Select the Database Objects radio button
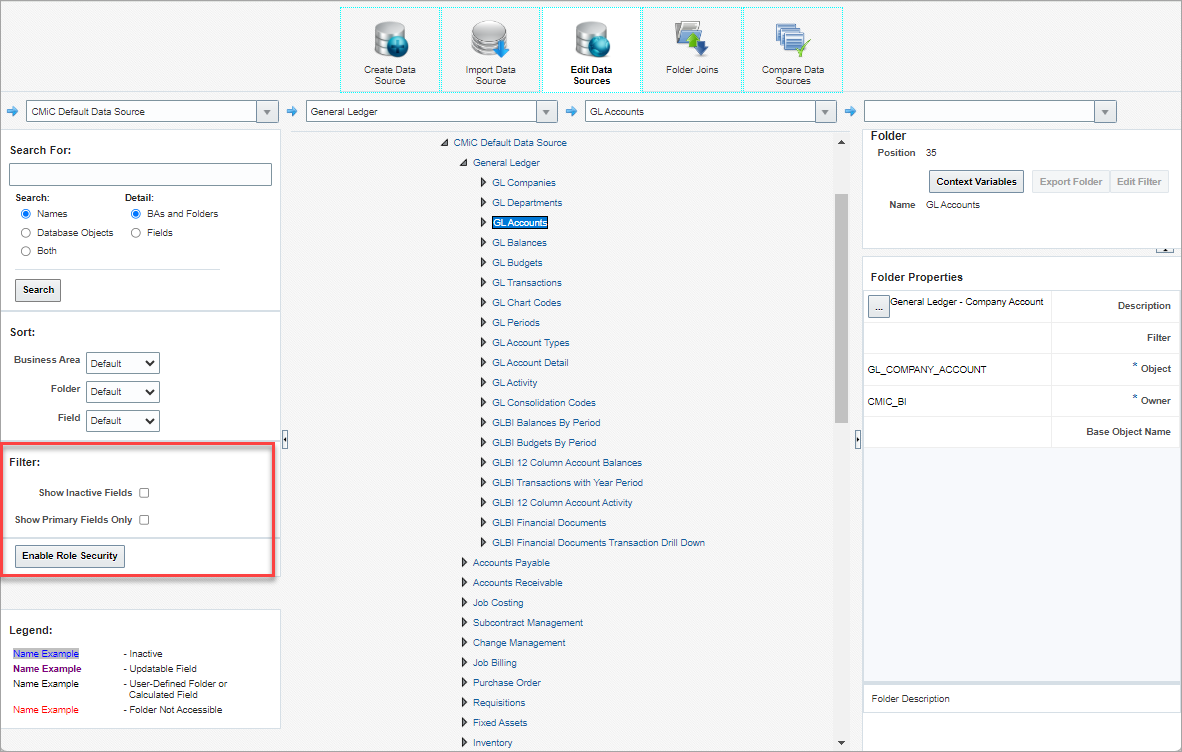This screenshot has height=752, width=1182. point(26,233)
